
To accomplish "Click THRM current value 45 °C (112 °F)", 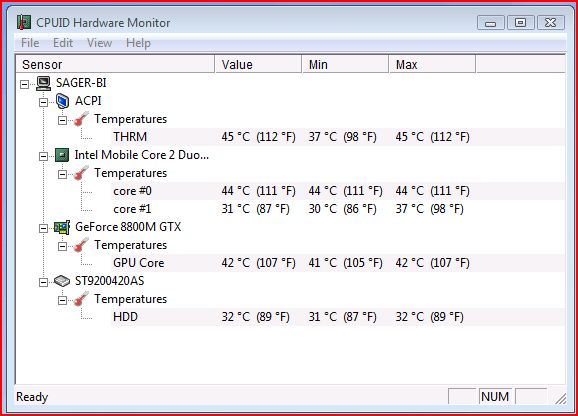I will (x=258, y=137).
